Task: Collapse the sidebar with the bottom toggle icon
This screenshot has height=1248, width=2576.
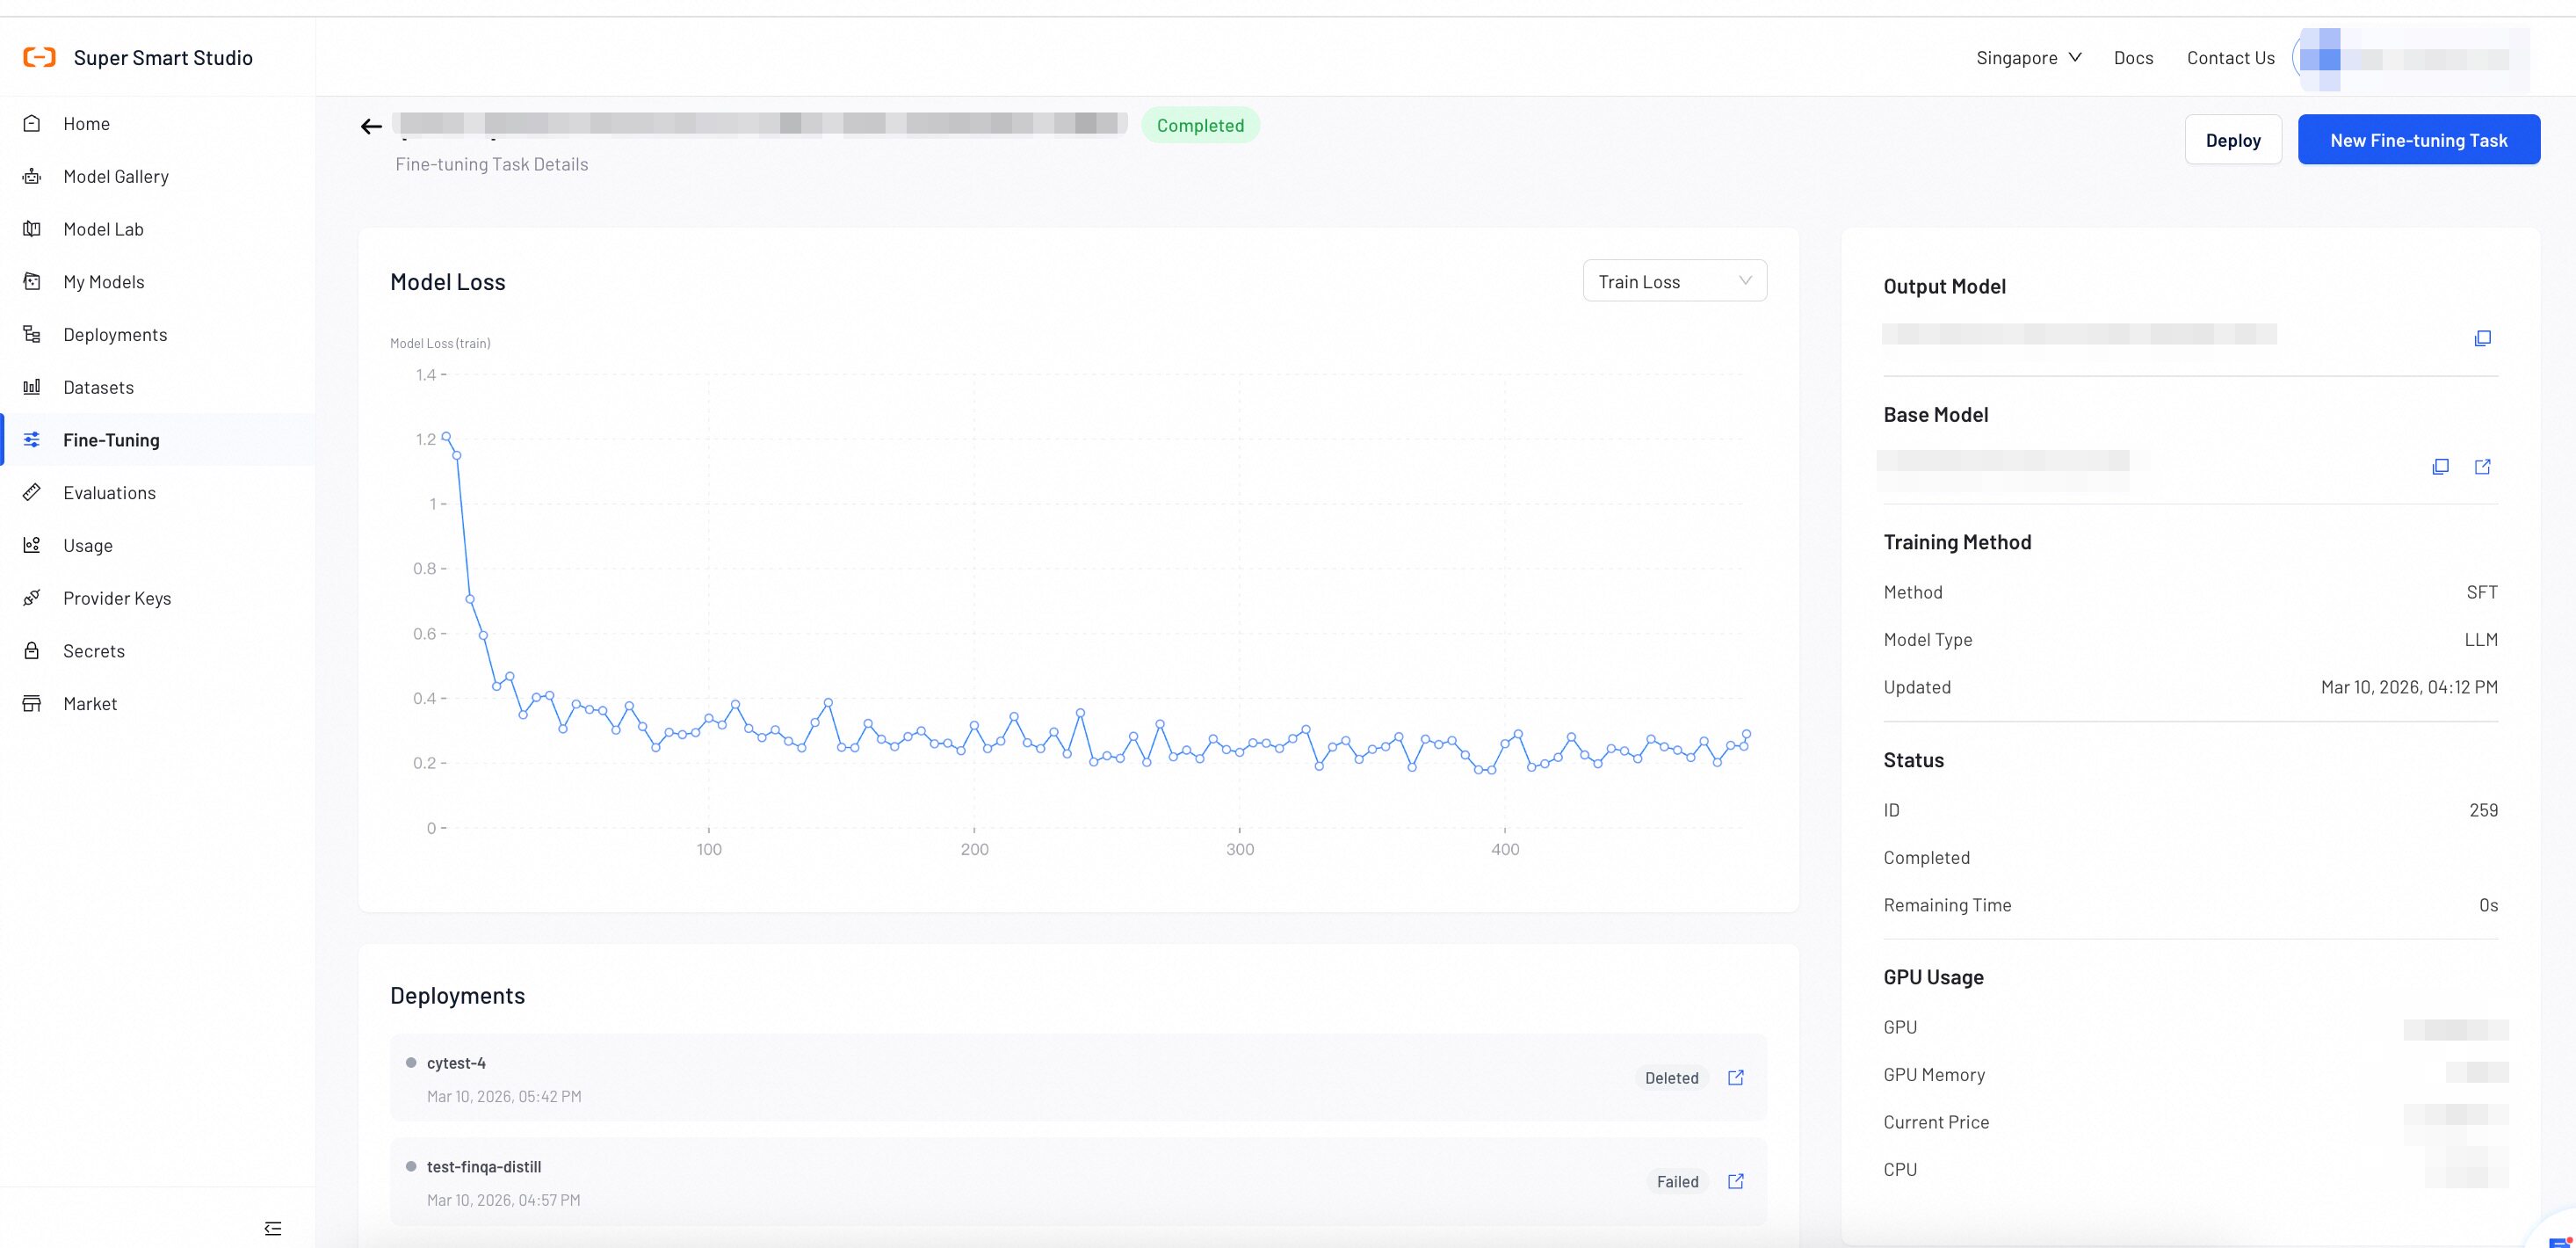Action: click(x=273, y=1228)
